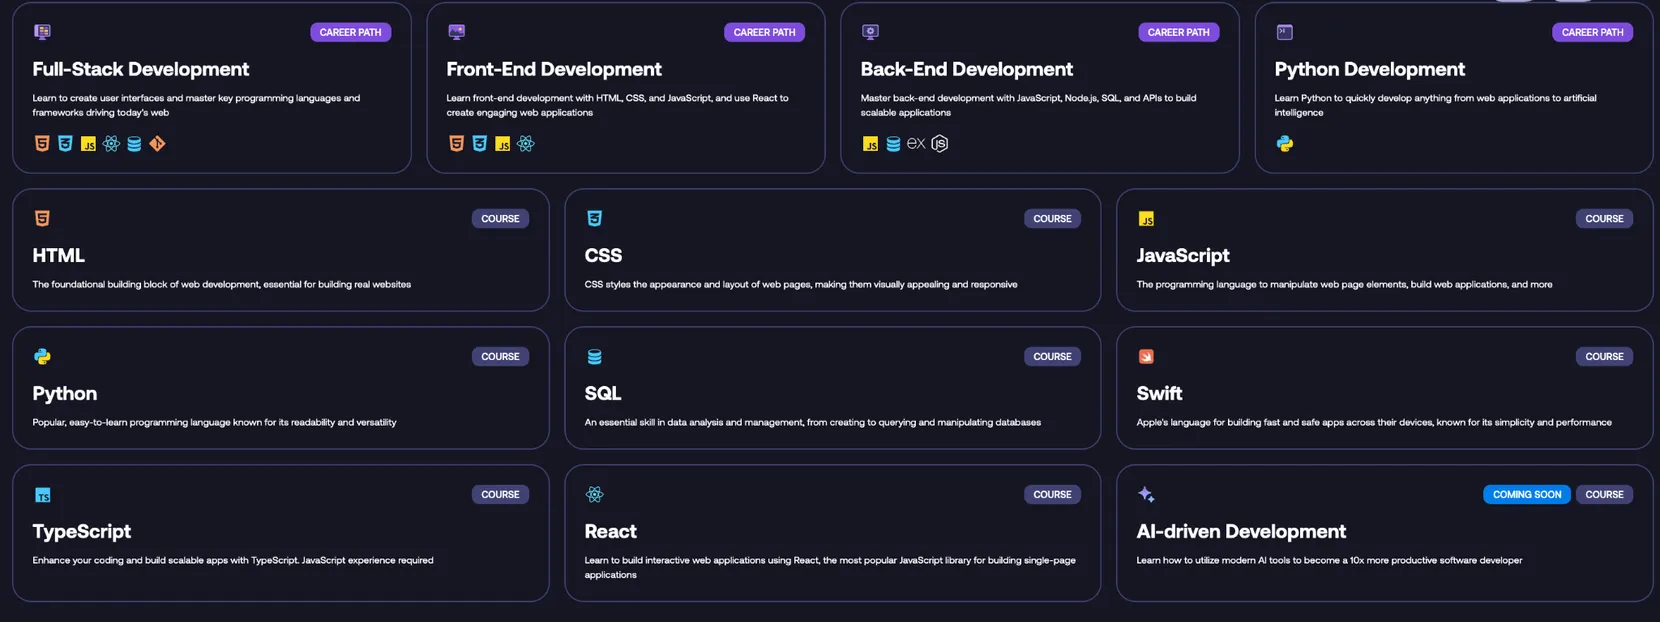
Task: Open the HTML course title
Action: click(58, 255)
